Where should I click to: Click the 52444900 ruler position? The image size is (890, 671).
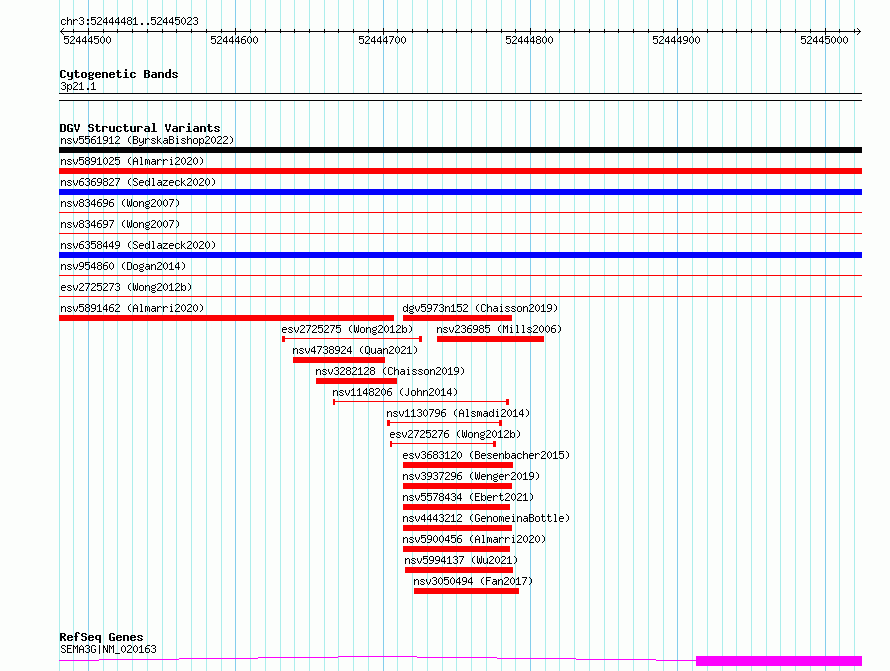677,40
